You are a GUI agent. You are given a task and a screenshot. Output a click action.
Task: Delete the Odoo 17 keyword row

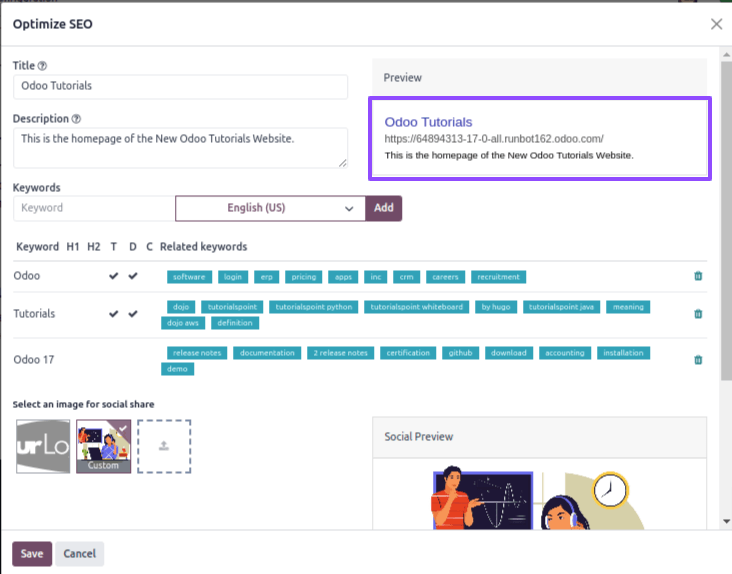pyautogui.click(x=698, y=360)
